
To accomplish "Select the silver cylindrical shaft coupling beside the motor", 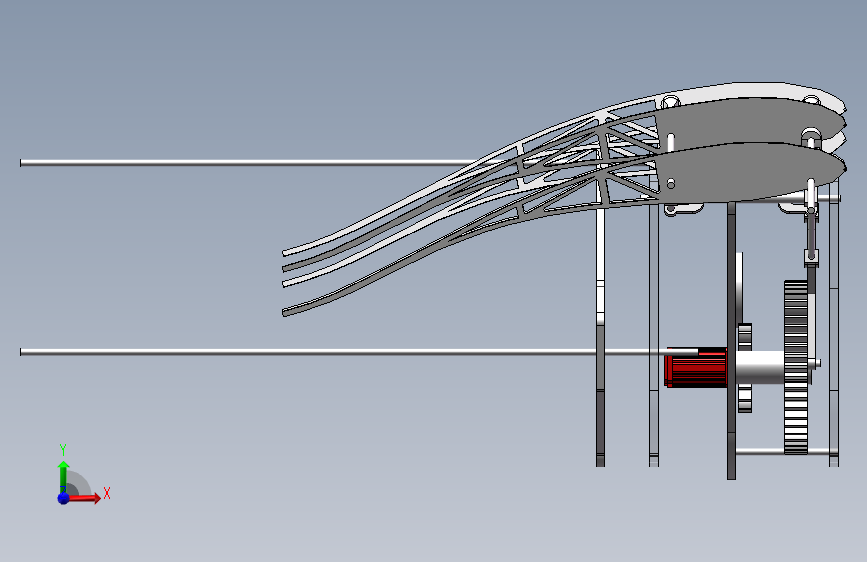I will pyautogui.click(x=759, y=367).
